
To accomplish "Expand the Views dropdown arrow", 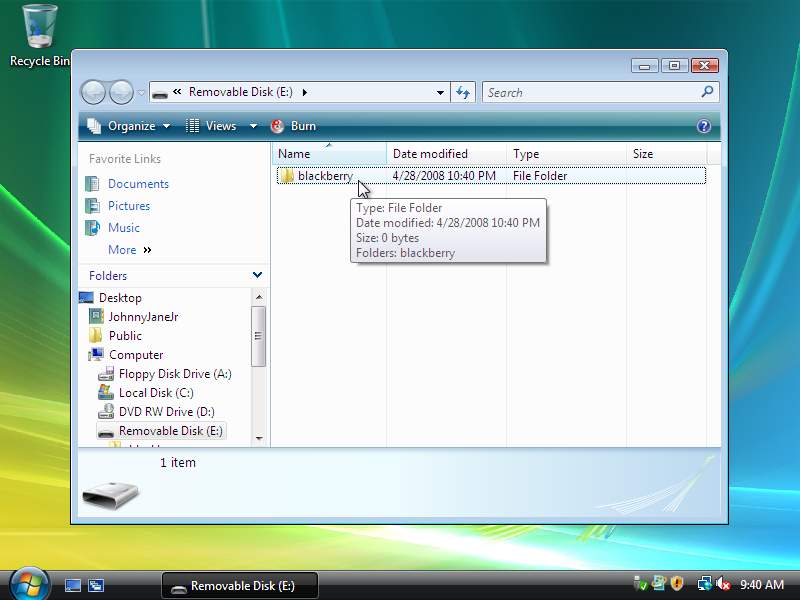I will (253, 126).
